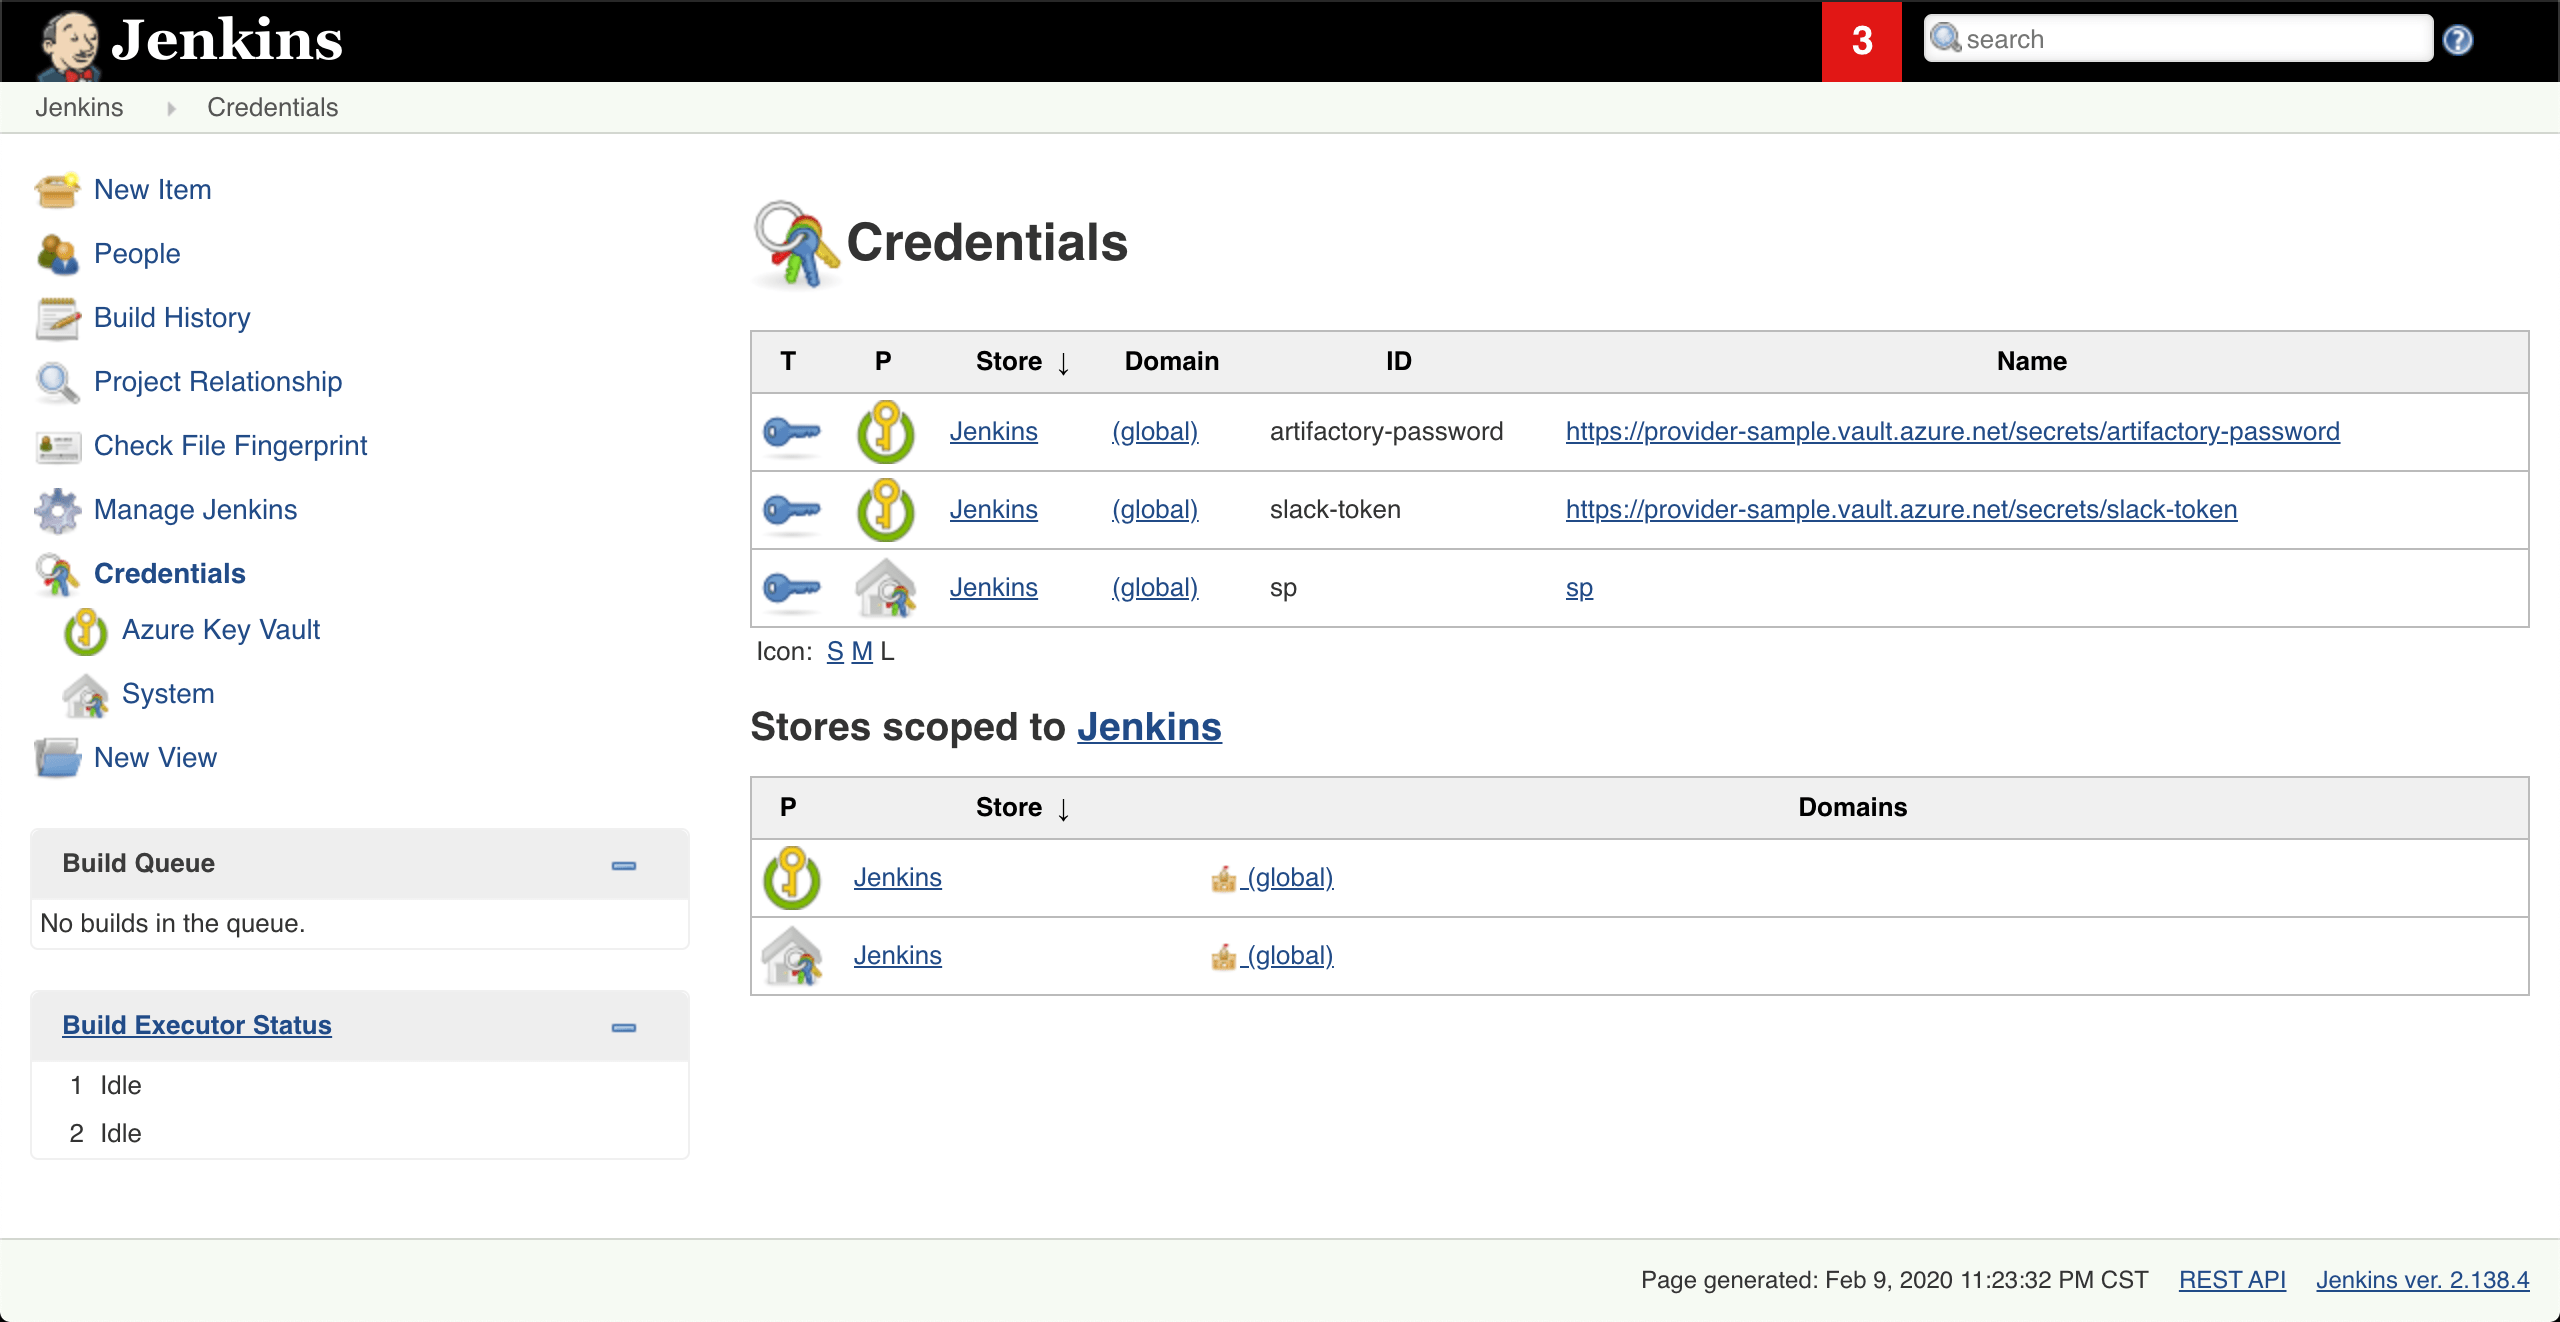Click the Project Relationship magnifier icon
The image size is (2560, 1322).
tap(57, 382)
